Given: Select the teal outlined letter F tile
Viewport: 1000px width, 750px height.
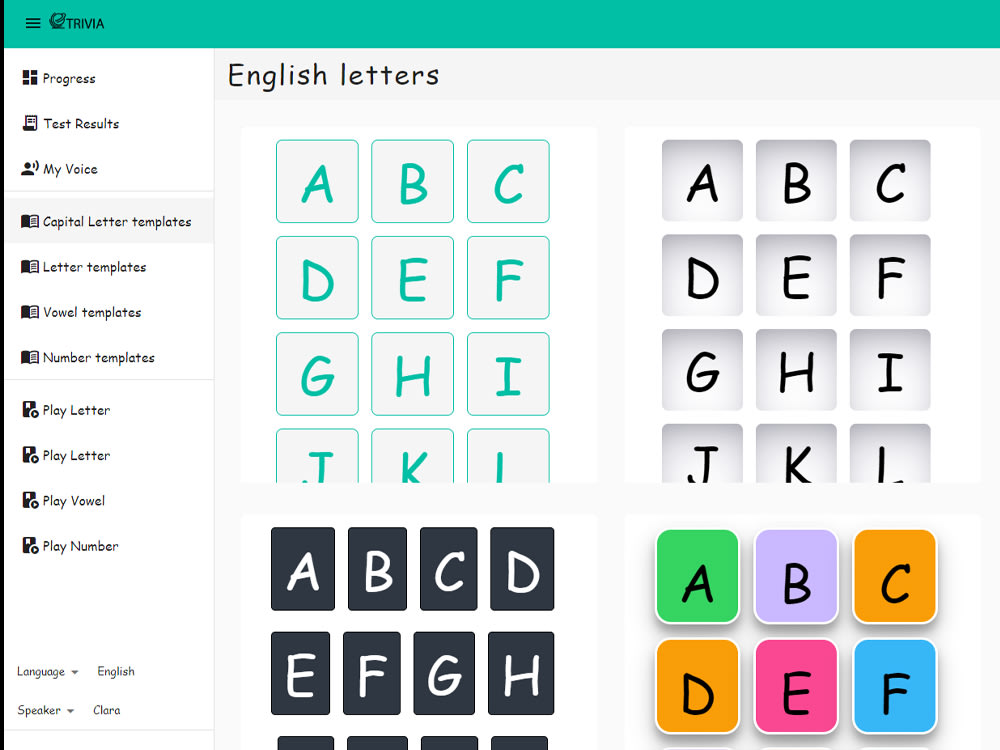Looking at the screenshot, I should pos(508,277).
